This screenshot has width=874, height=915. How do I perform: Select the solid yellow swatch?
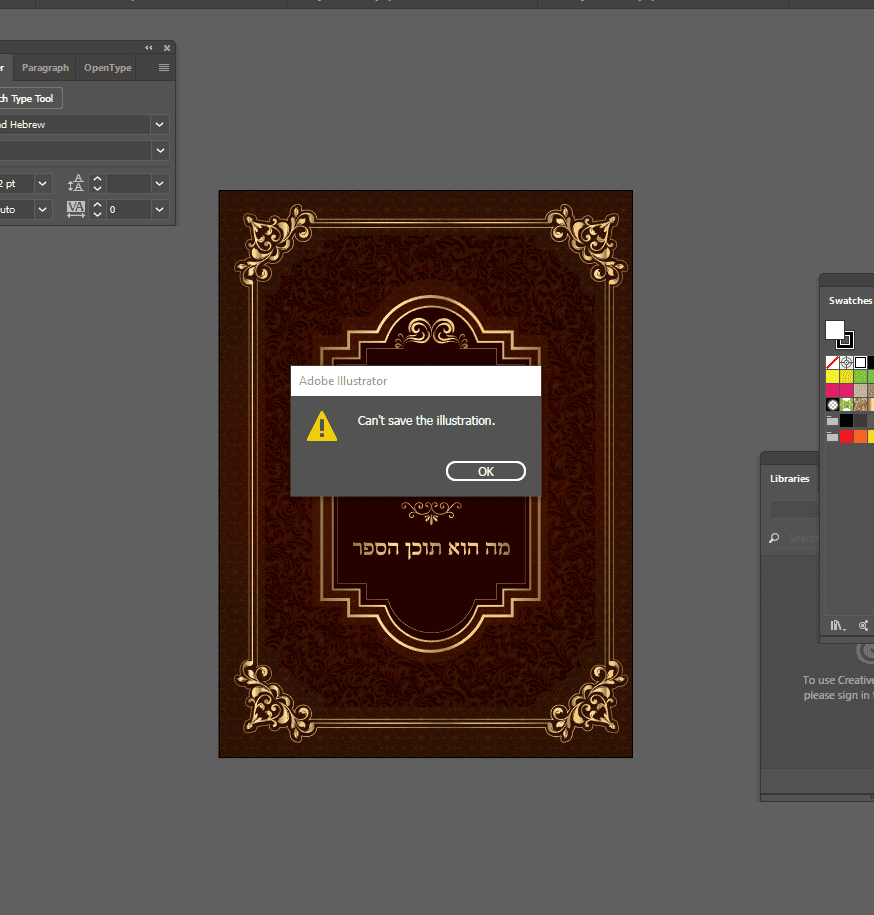833,376
